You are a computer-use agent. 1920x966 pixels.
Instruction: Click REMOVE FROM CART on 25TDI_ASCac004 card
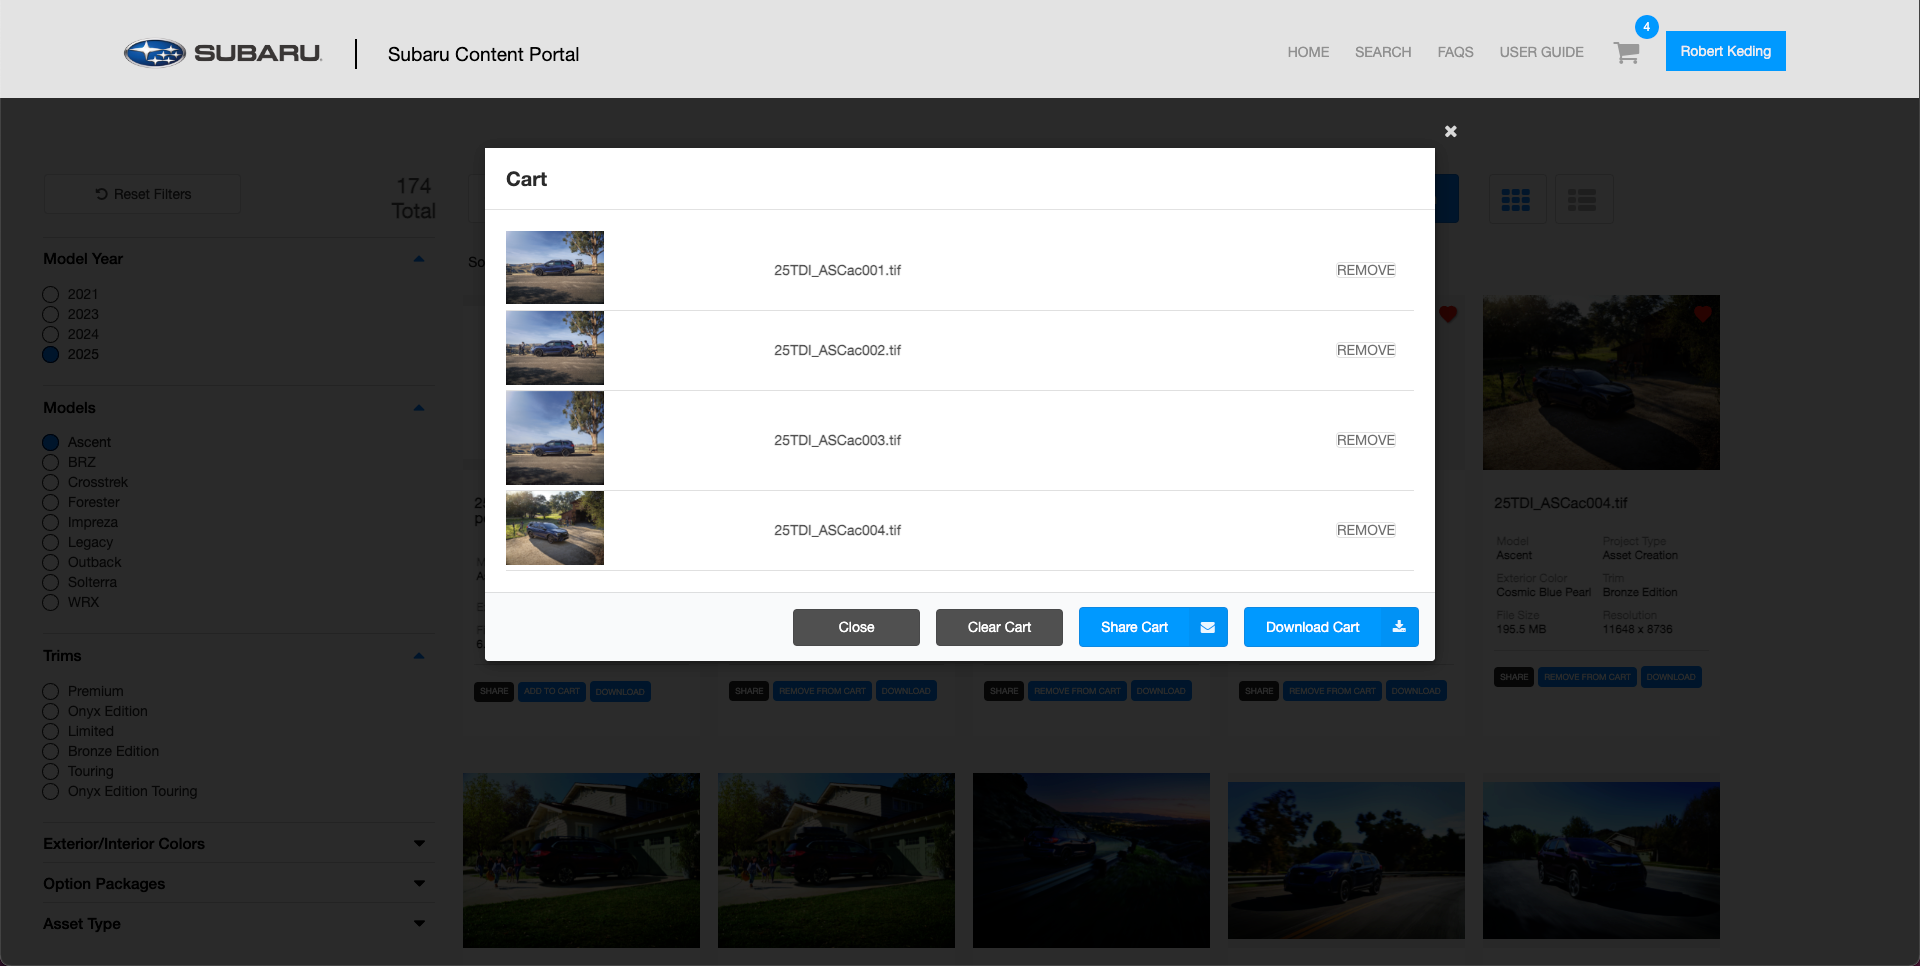coord(1587,677)
